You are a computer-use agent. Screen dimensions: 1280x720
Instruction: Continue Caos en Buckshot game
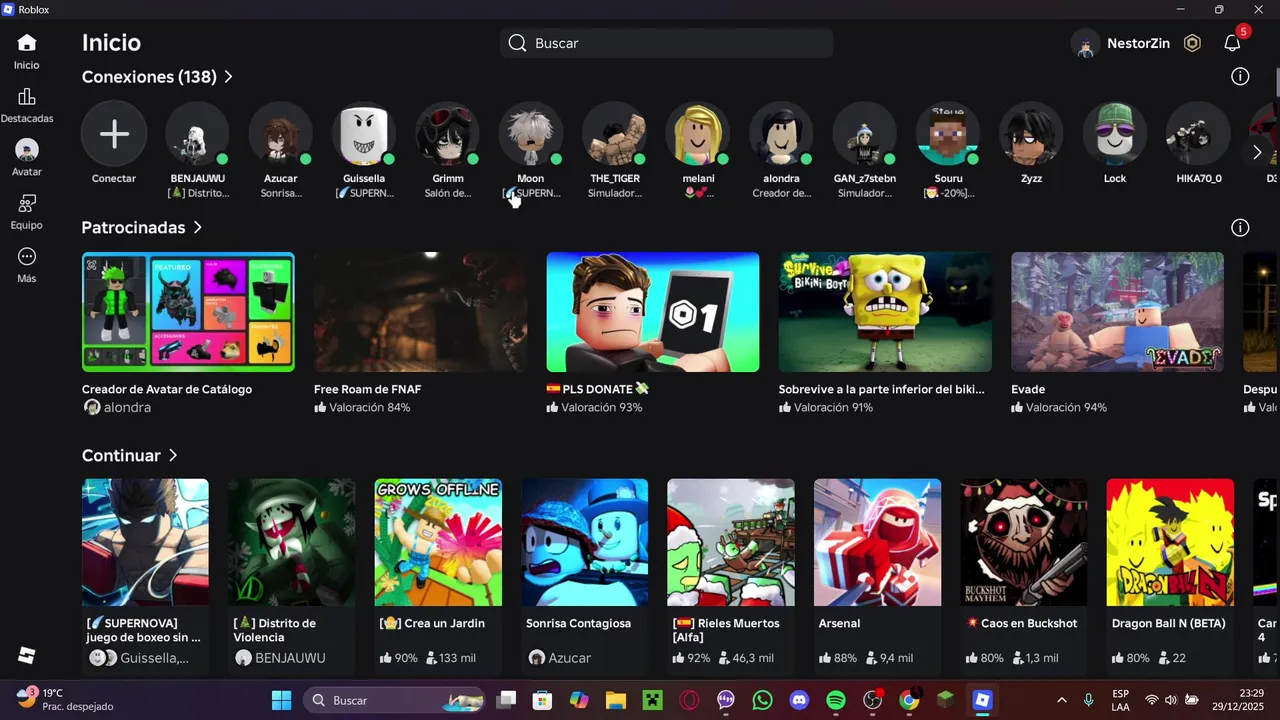(1024, 542)
